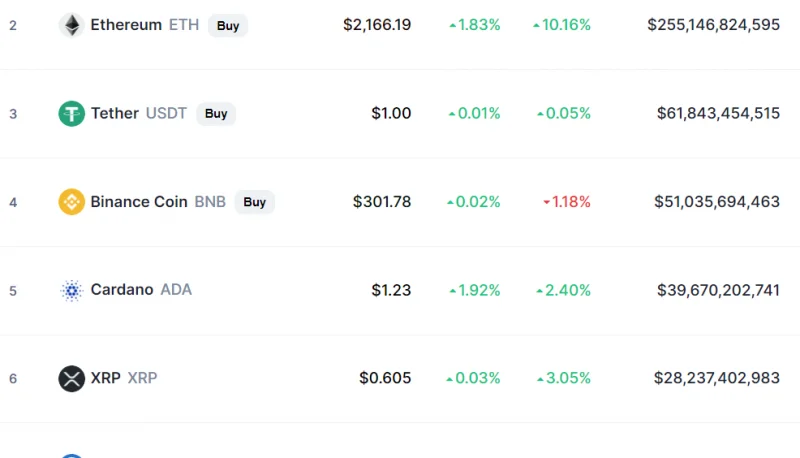Open the Binance Coin name link
The width and height of the screenshot is (800, 458).
(x=139, y=201)
